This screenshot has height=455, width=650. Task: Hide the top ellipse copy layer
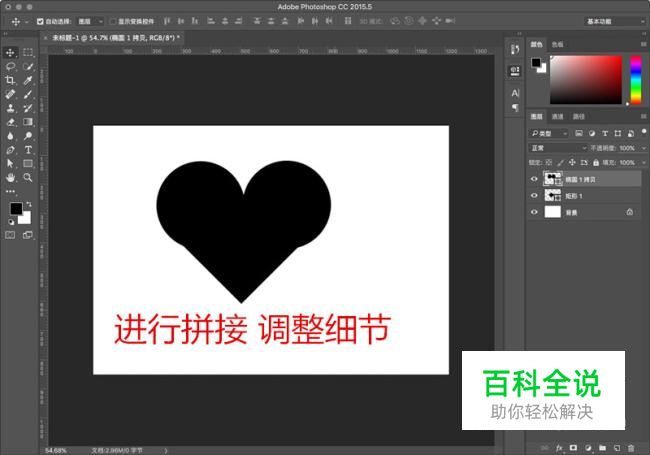[534, 179]
